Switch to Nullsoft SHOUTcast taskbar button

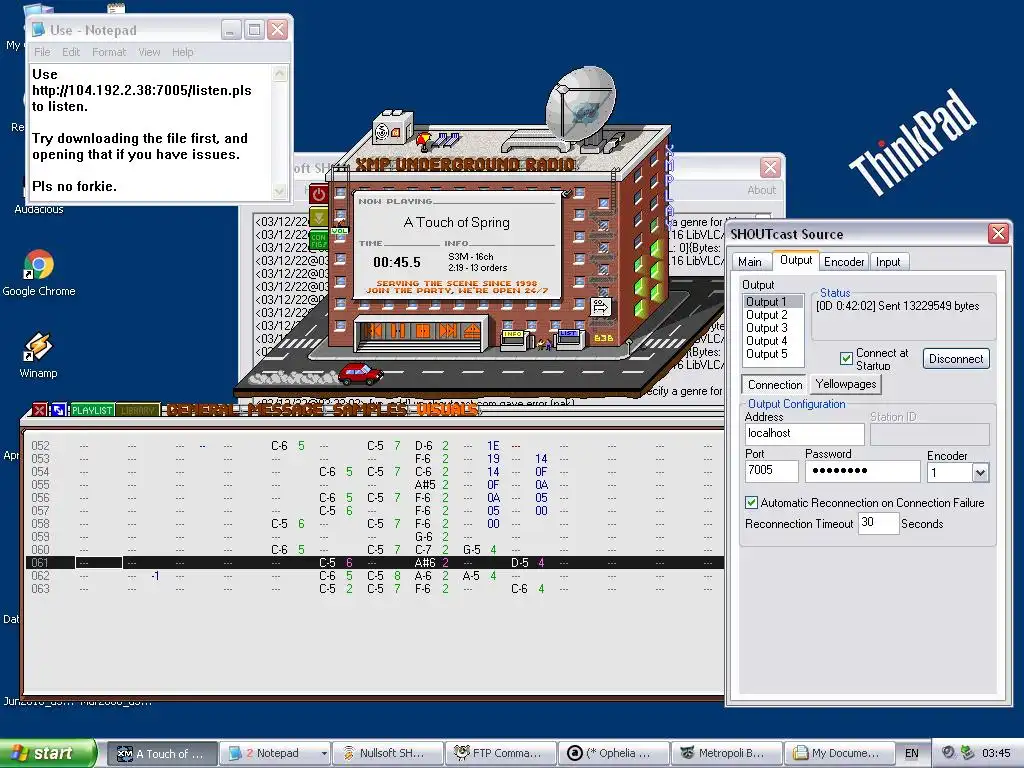(x=388, y=754)
